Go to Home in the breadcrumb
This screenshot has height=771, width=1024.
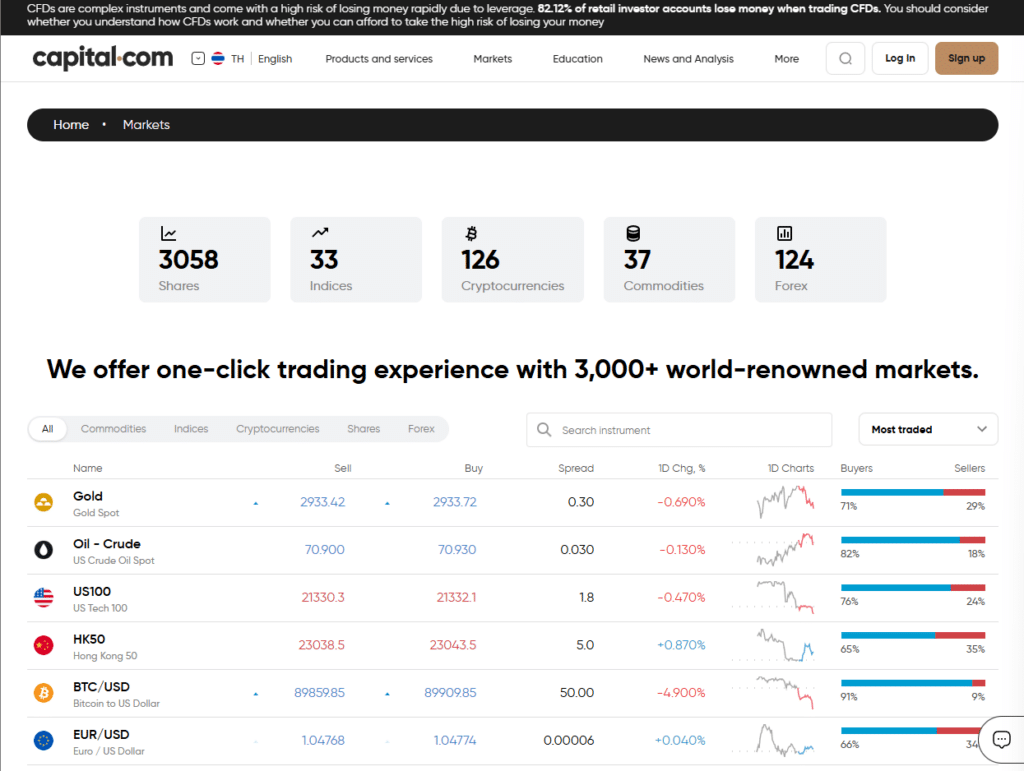pyautogui.click(x=71, y=125)
